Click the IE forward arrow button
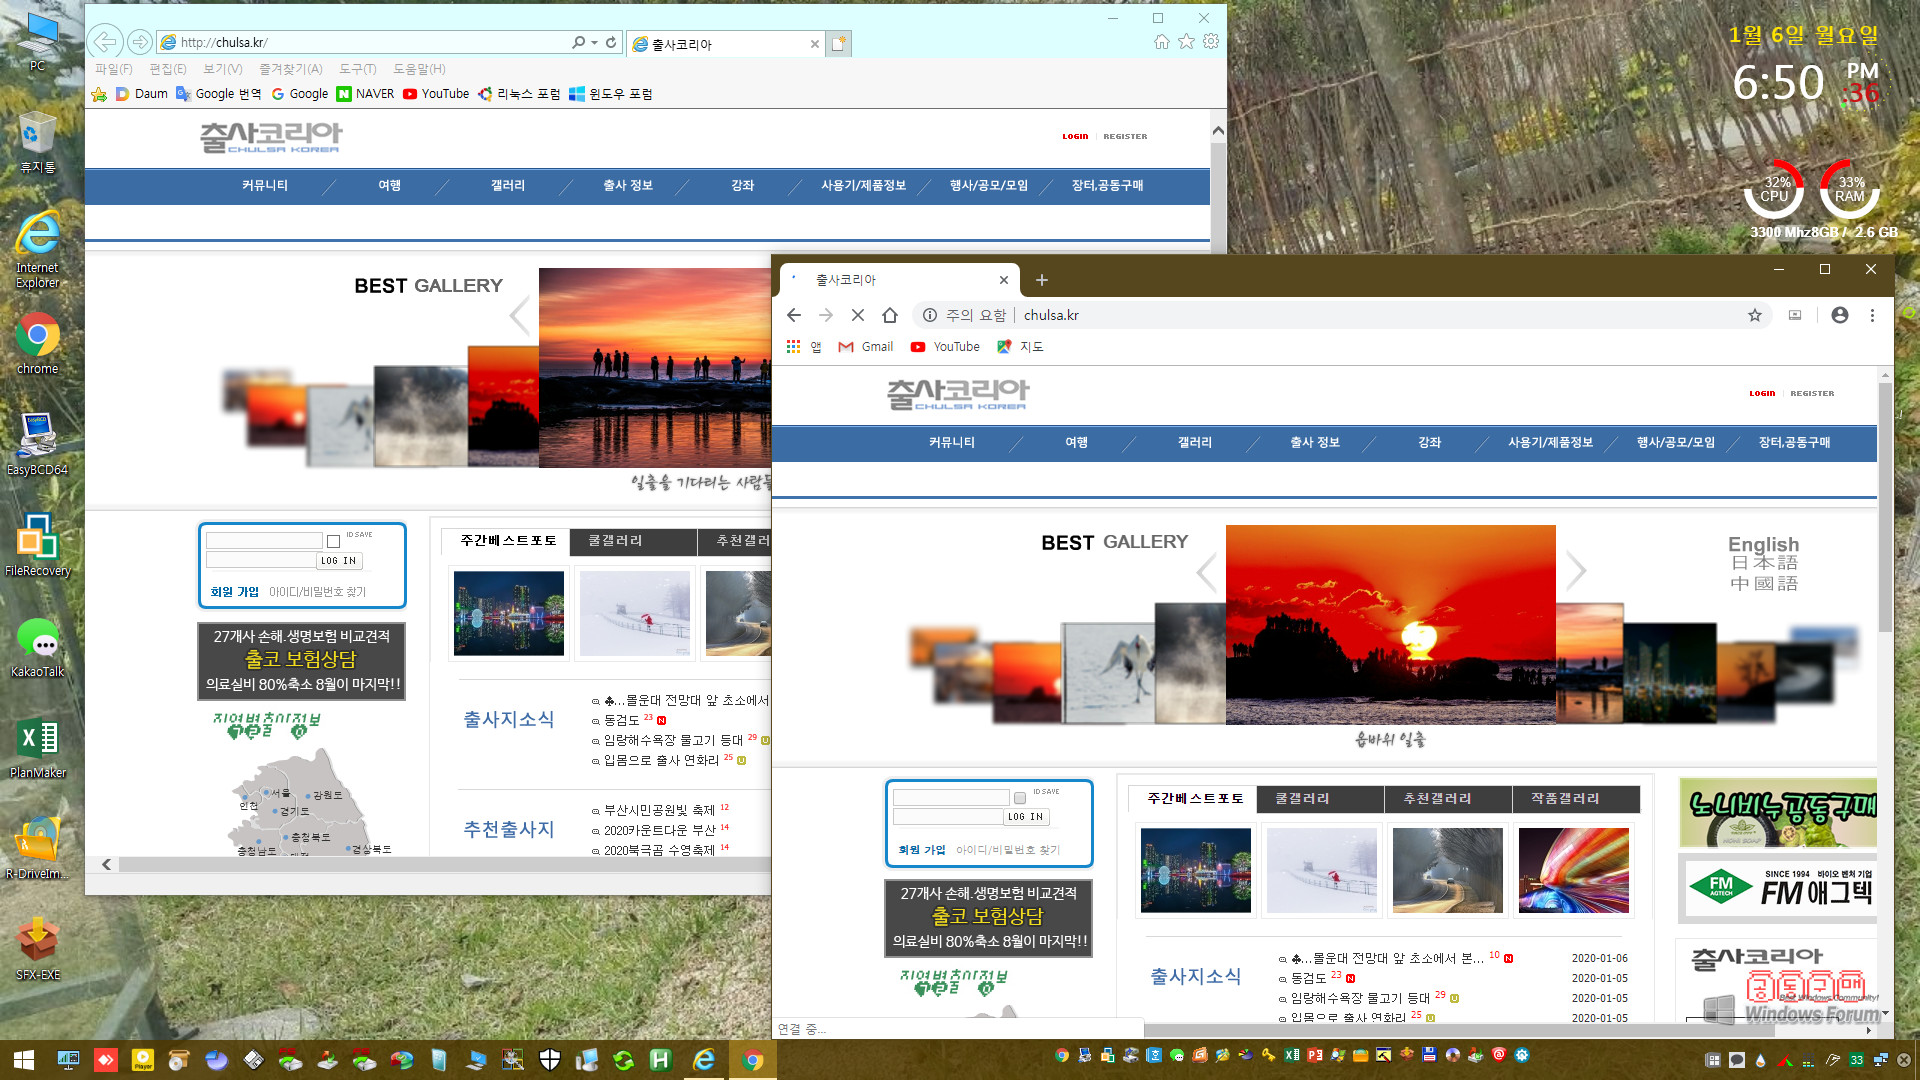Screen dimensions: 1920x1080 coord(140,42)
